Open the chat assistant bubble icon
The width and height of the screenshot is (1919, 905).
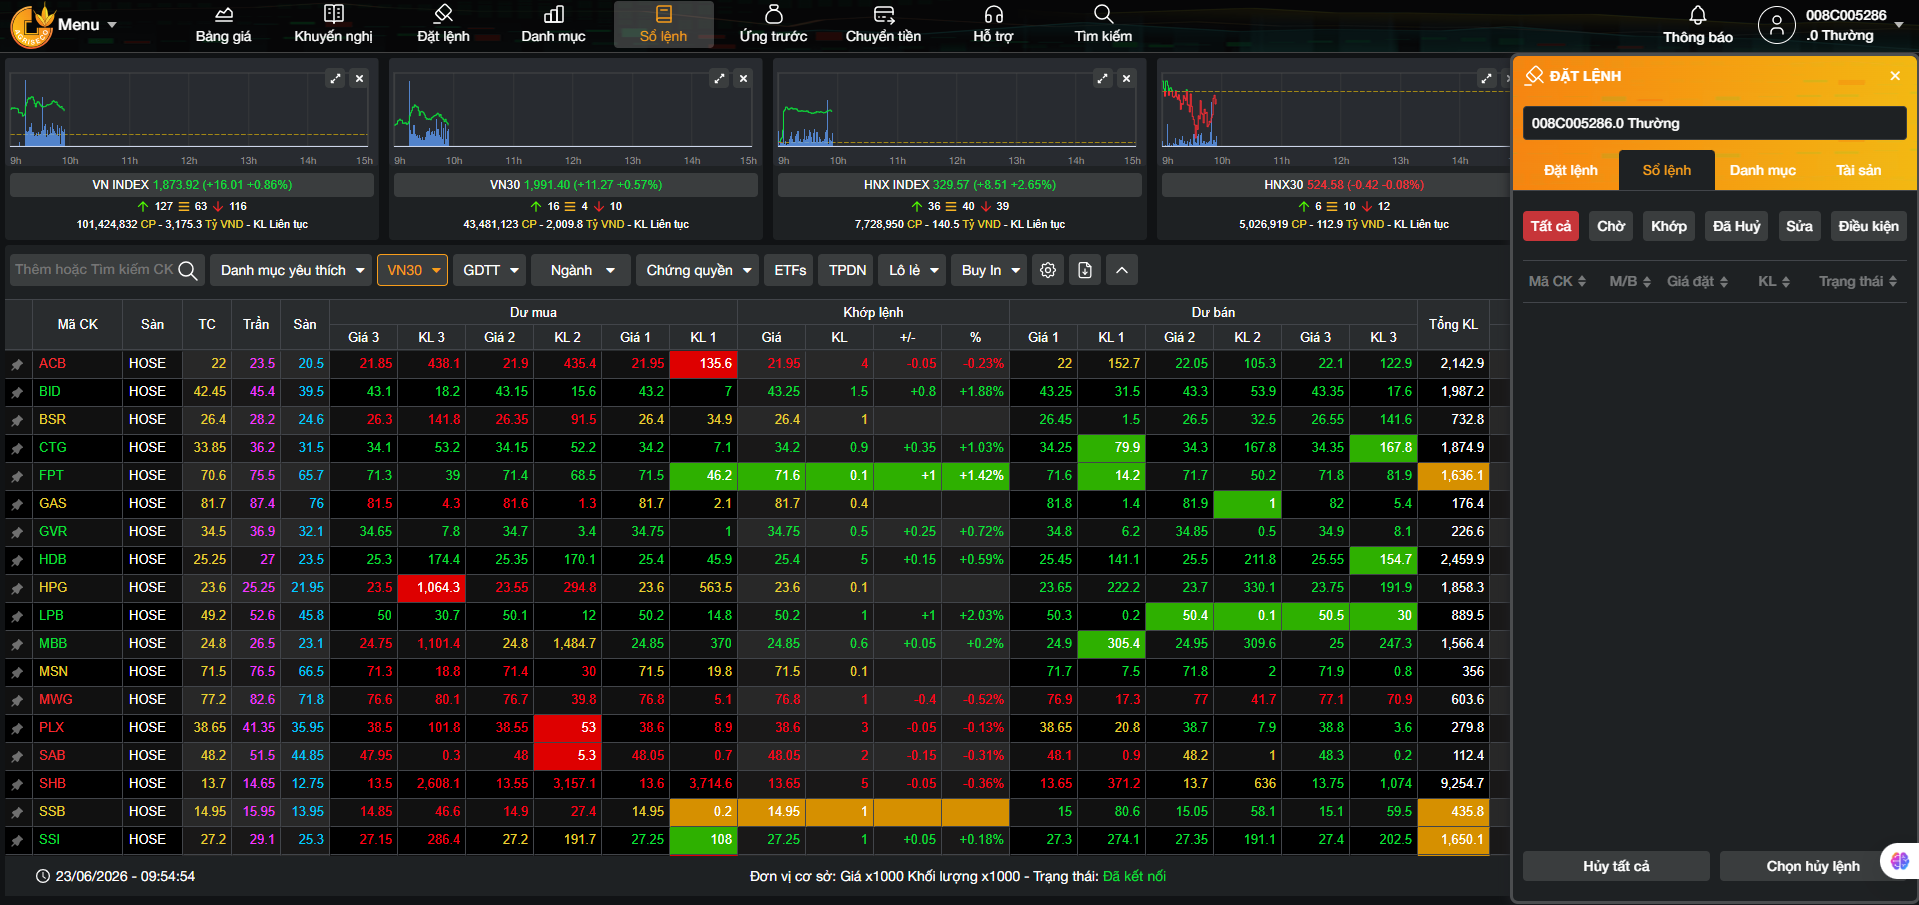pos(1899,861)
